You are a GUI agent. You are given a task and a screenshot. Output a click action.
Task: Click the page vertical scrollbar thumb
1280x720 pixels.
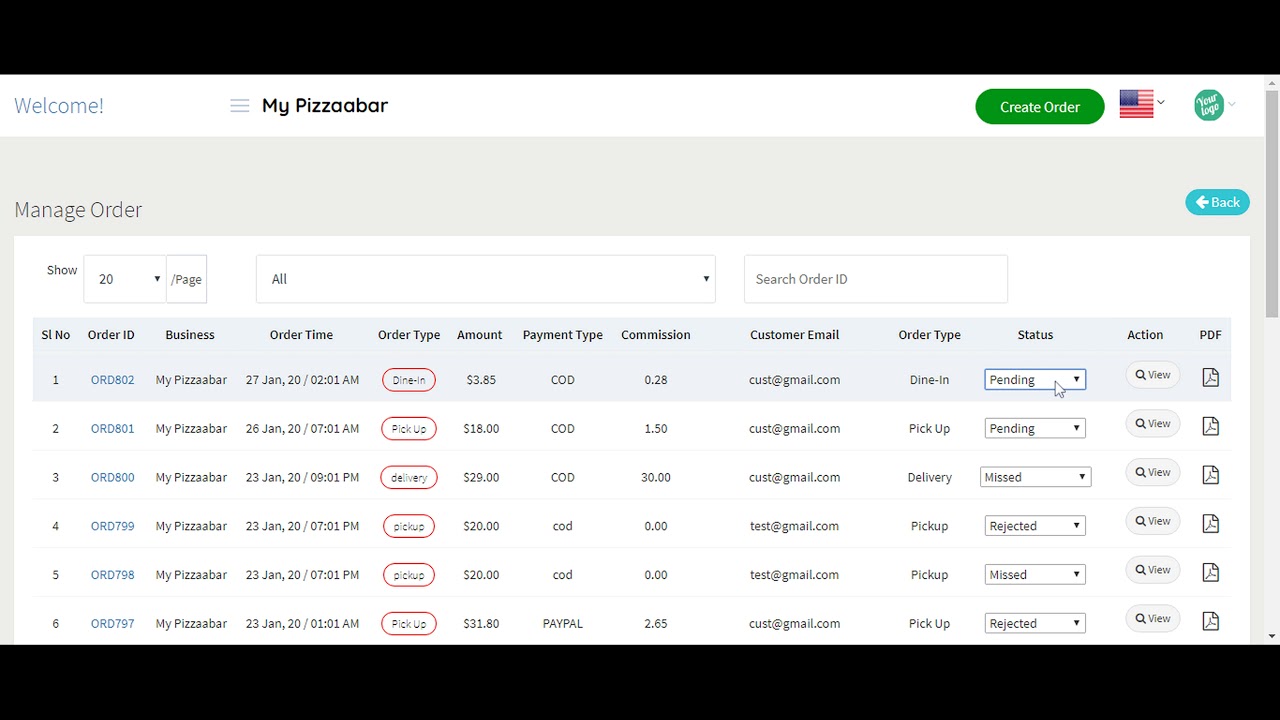[1272, 204]
